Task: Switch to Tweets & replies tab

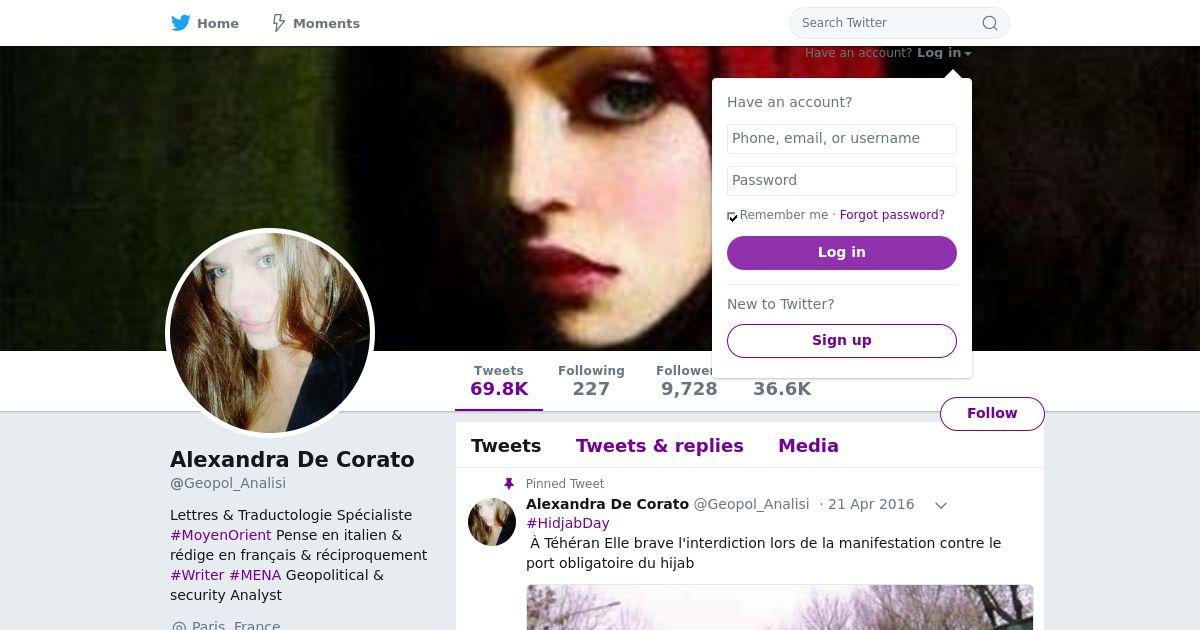Action: pos(660,446)
